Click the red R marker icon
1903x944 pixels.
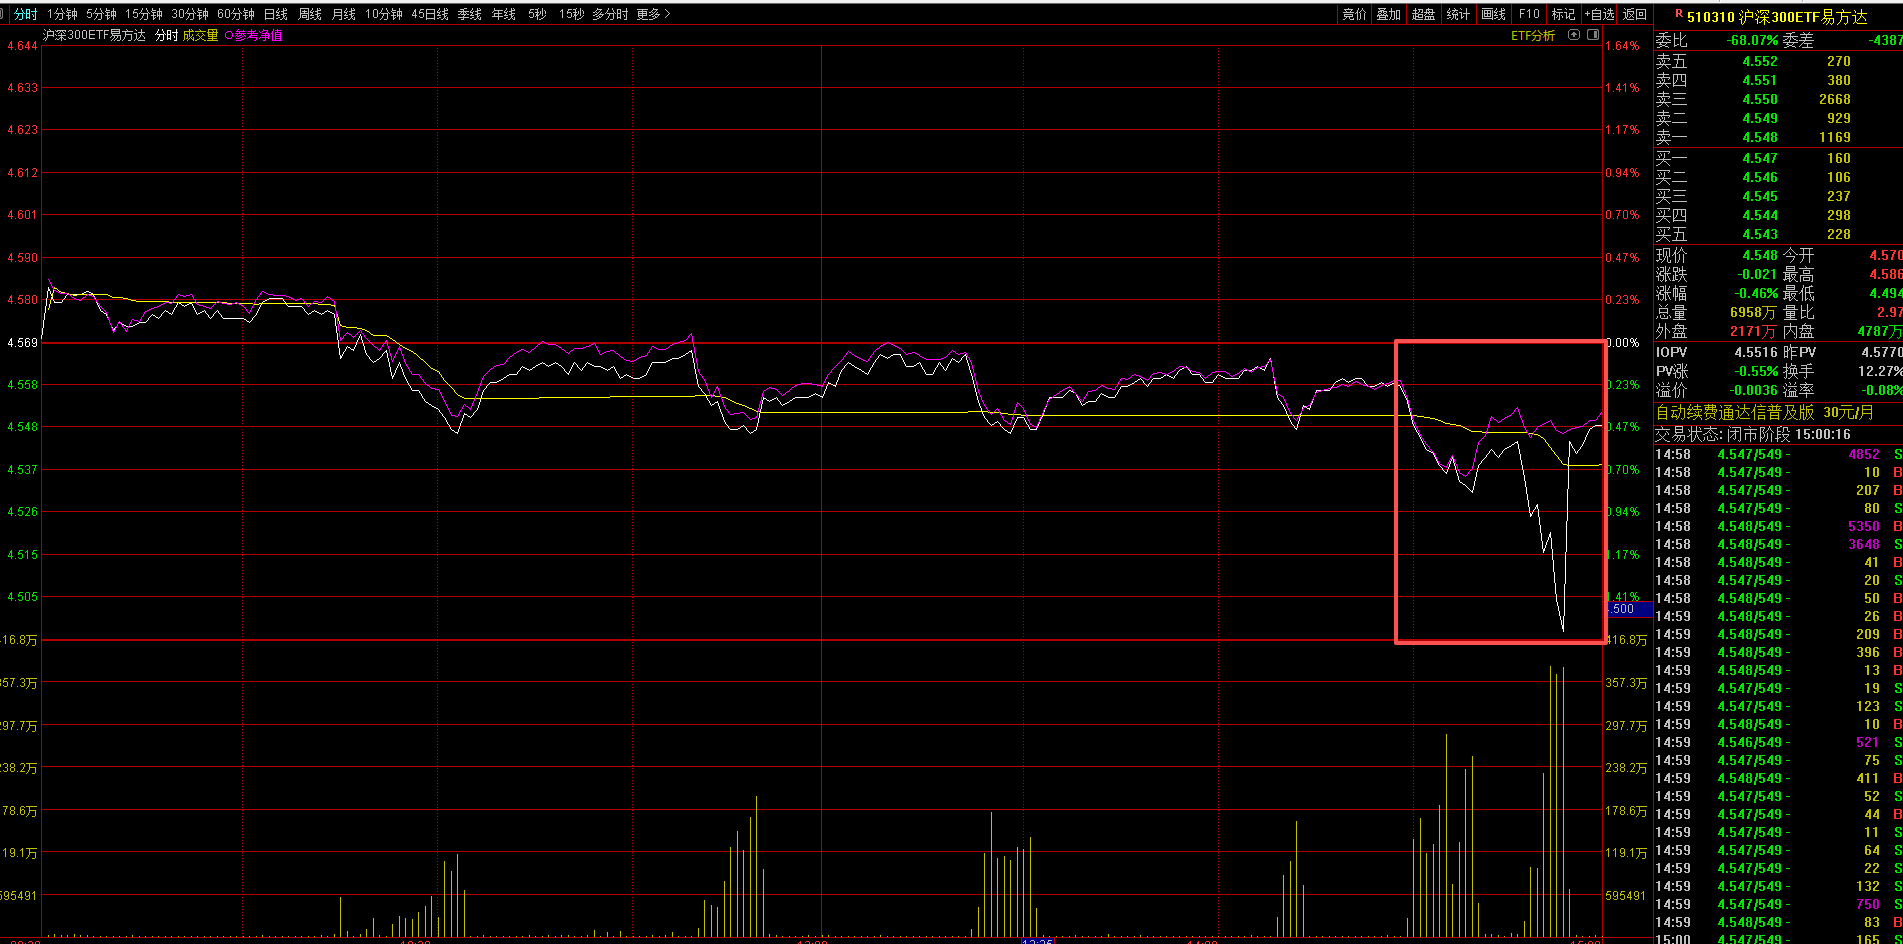click(x=1678, y=14)
